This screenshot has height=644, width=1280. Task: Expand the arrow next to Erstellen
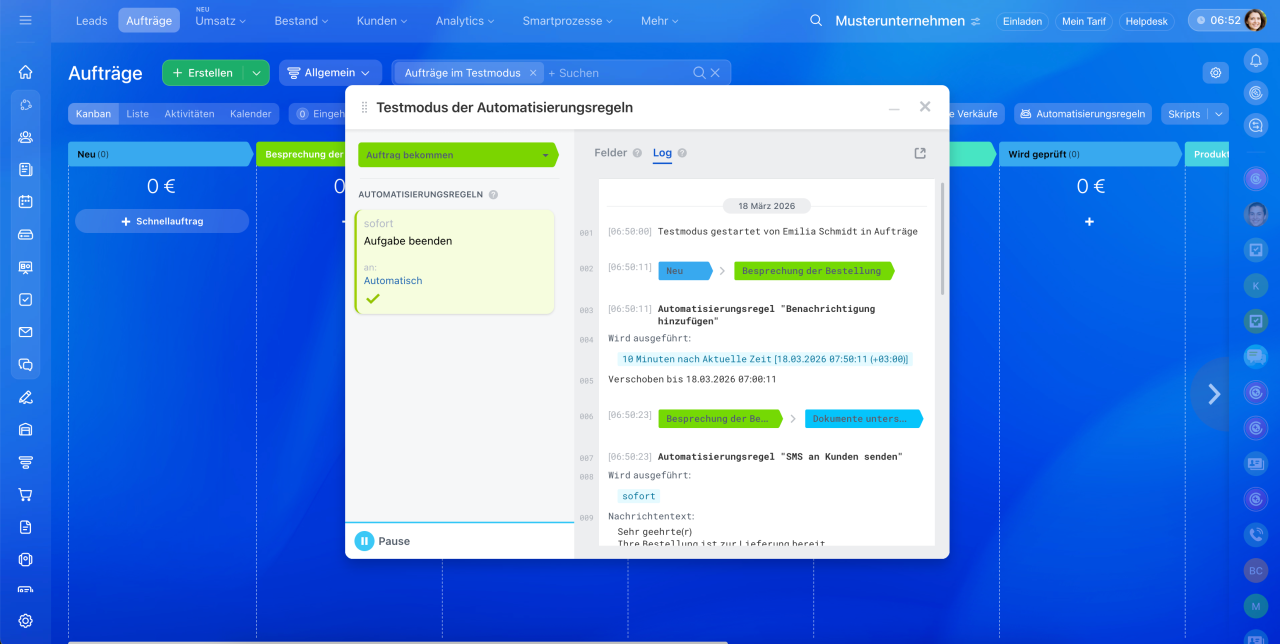(257, 73)
